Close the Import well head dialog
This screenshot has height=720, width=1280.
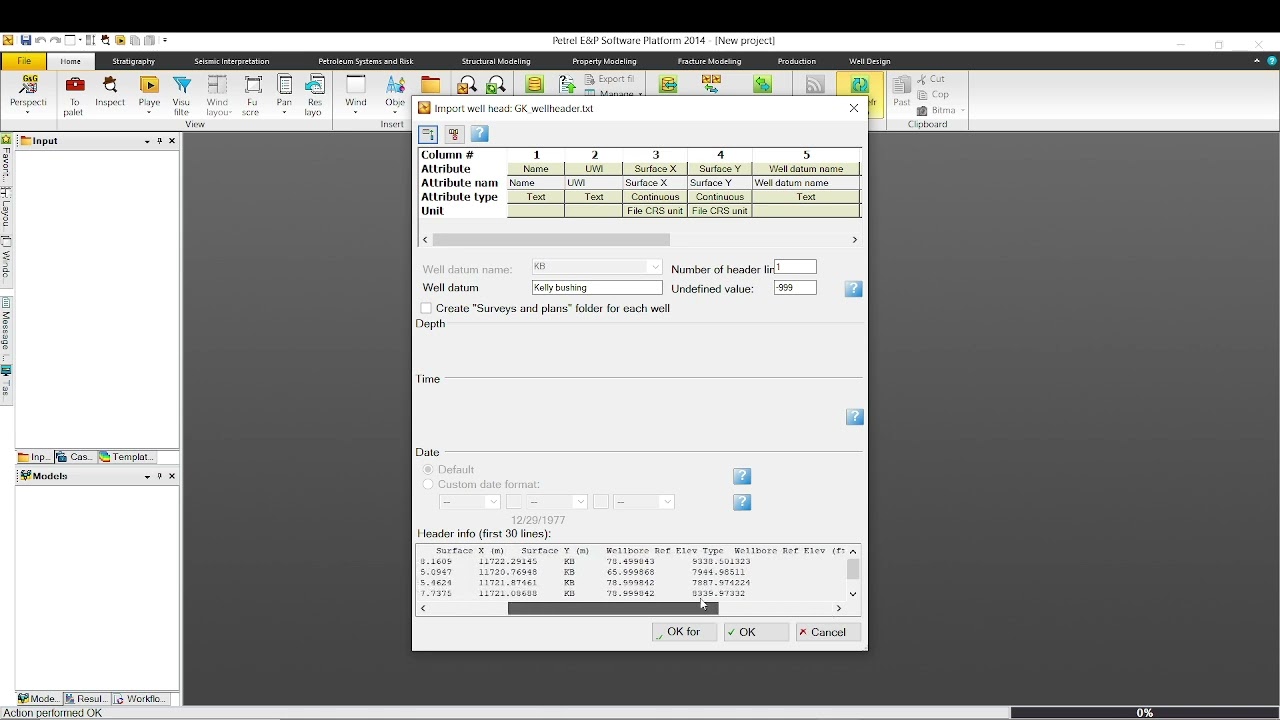tap(854, 108)
